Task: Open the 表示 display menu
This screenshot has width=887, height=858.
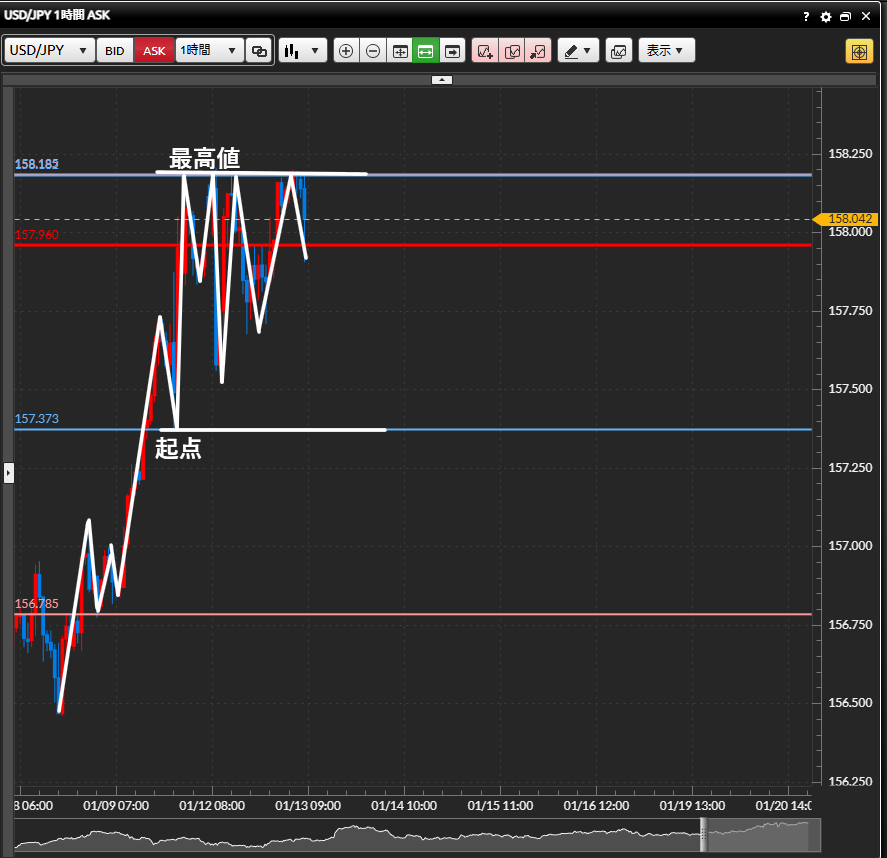Action: [666, 51]
